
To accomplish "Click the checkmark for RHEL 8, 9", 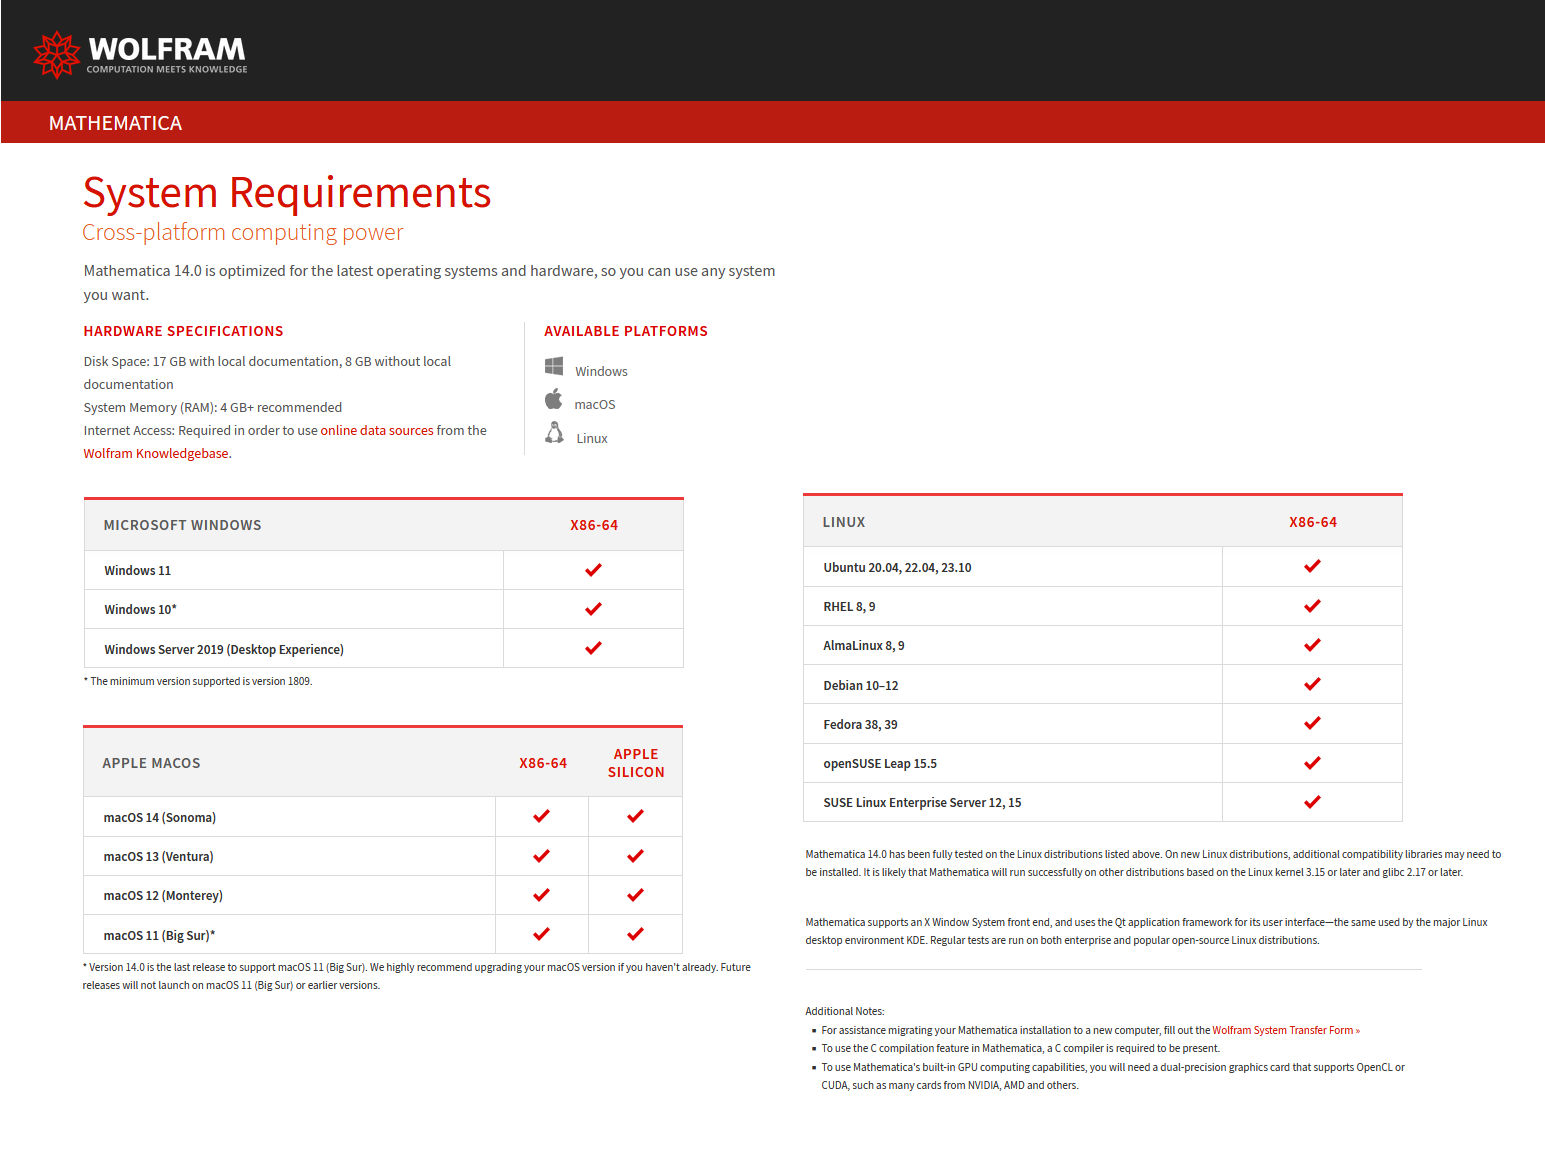I will pyautogui.click(x=1312, y=606).
